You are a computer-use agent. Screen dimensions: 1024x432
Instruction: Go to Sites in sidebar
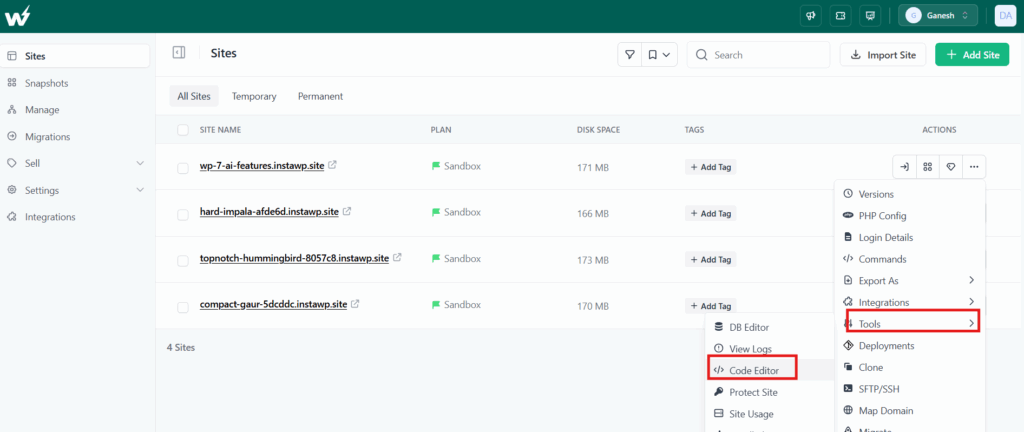click(75, 56)
